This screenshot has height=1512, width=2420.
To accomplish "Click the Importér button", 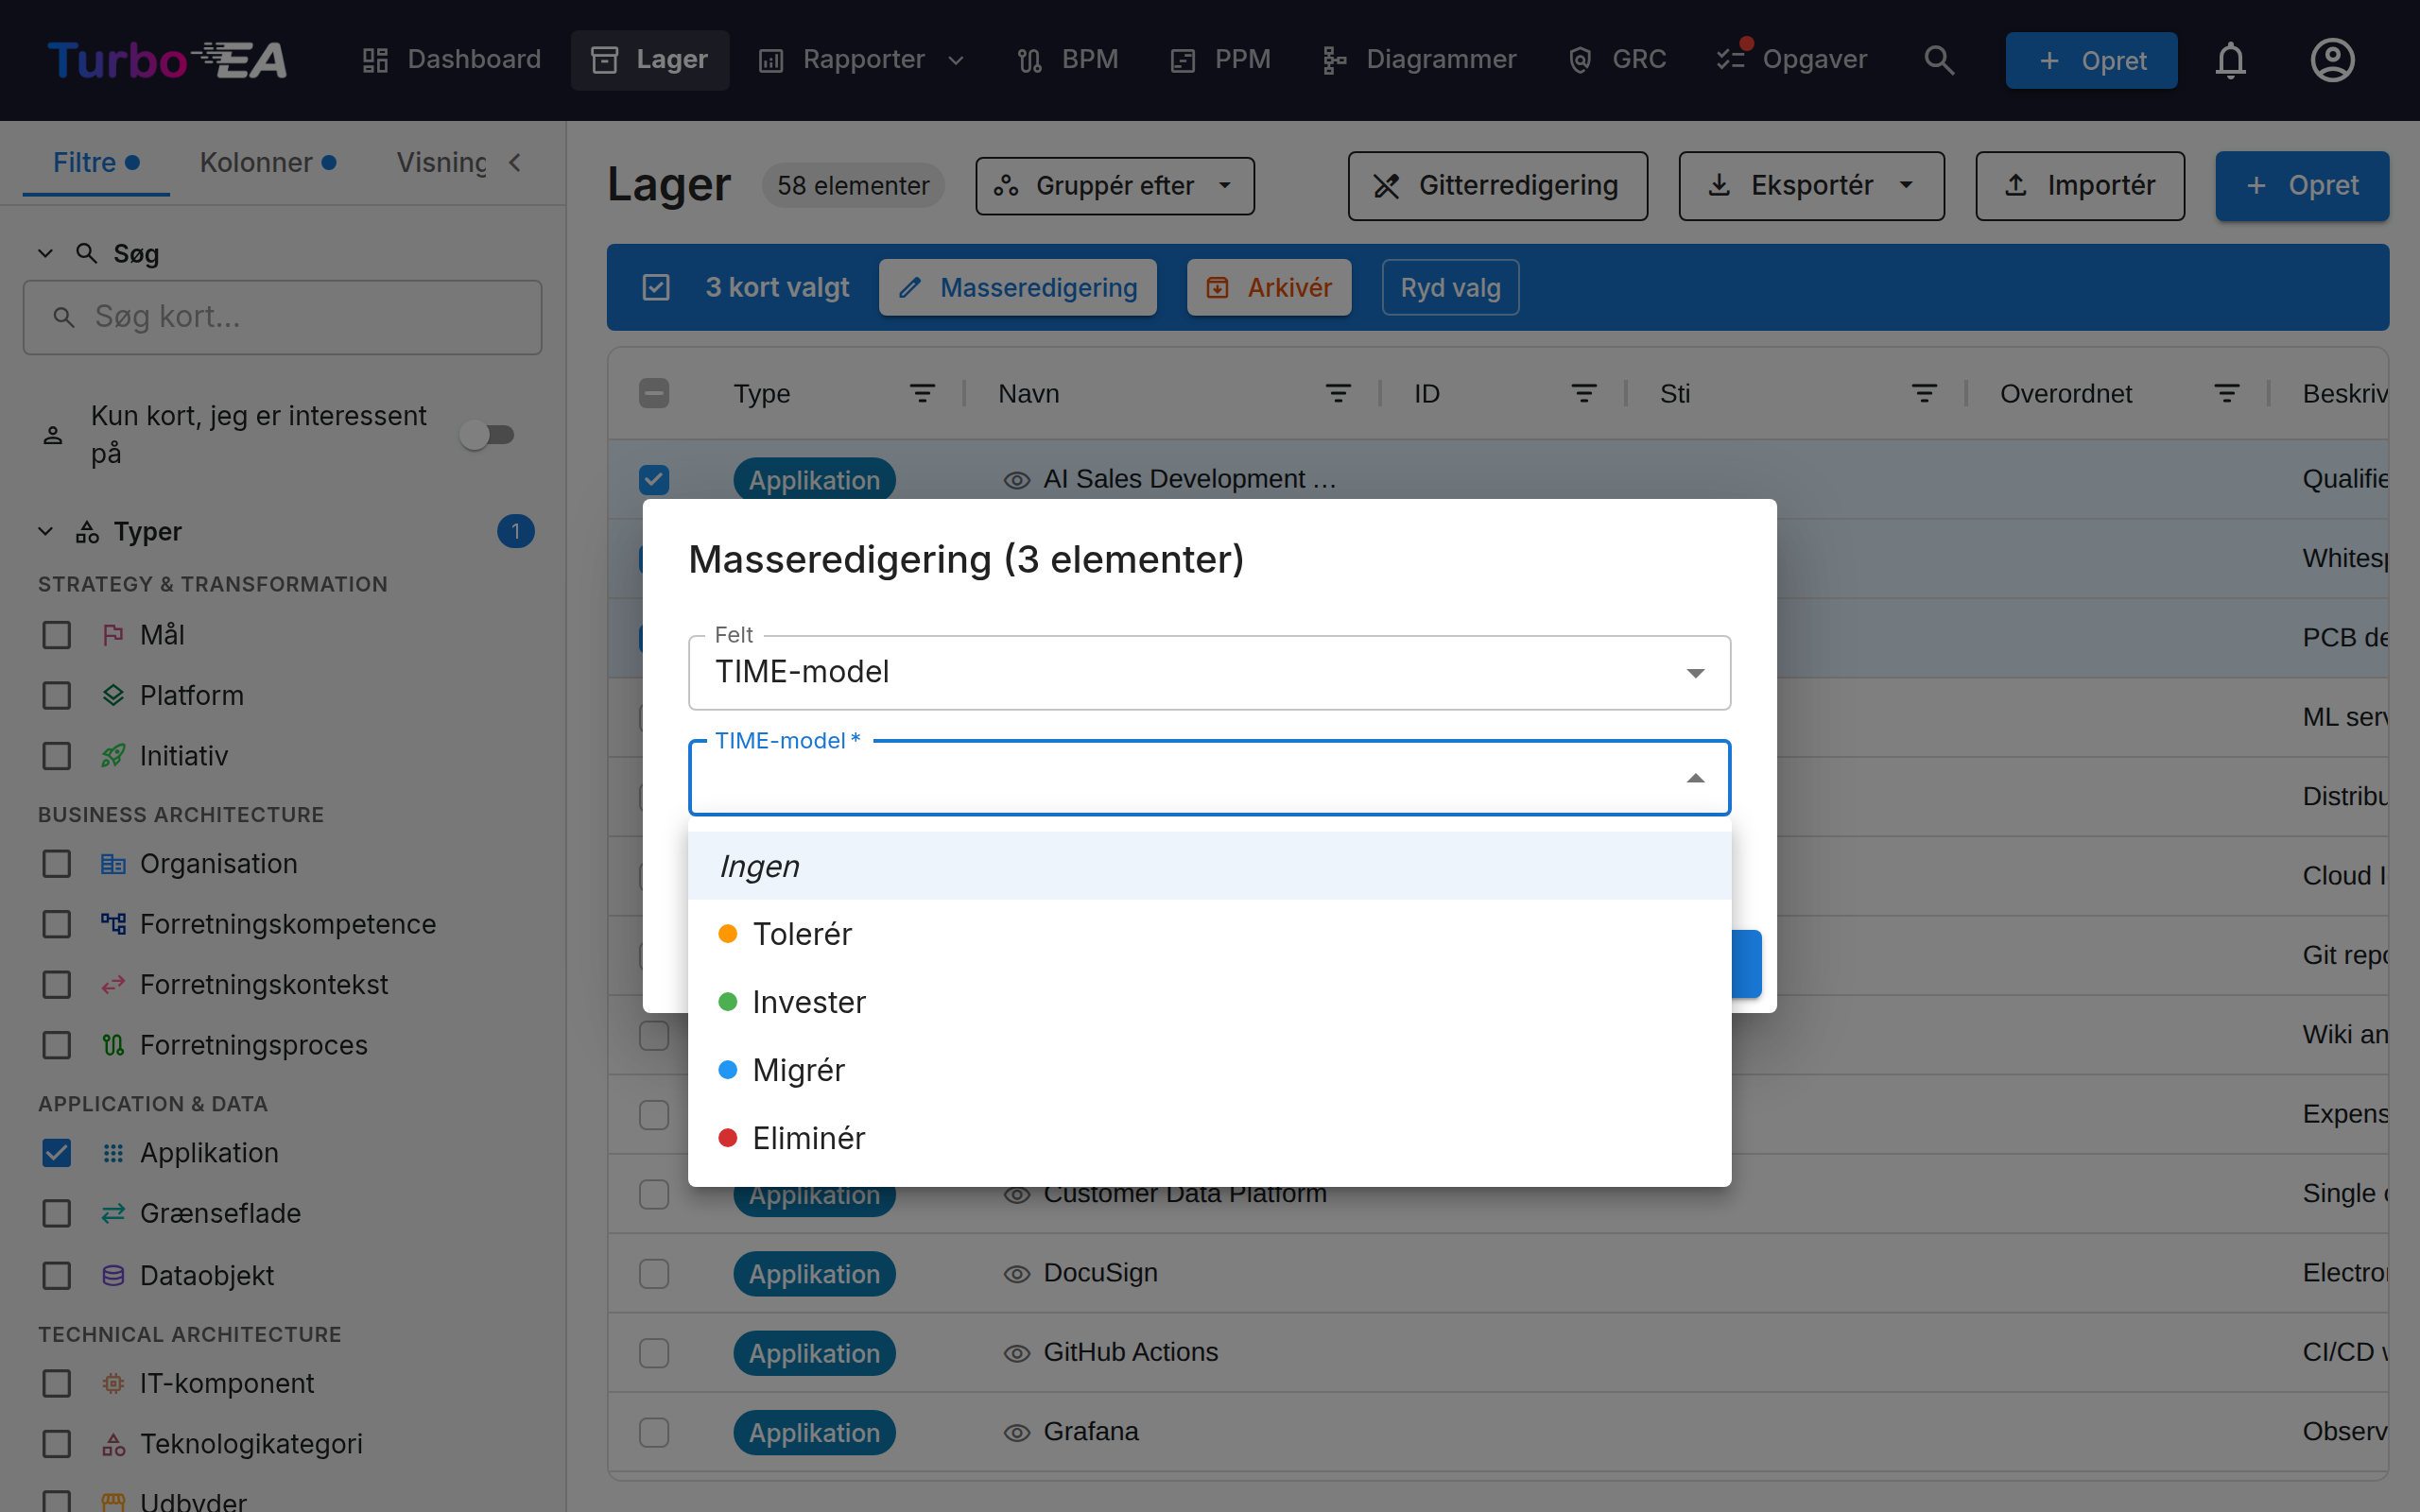I will coord(2080,186).
